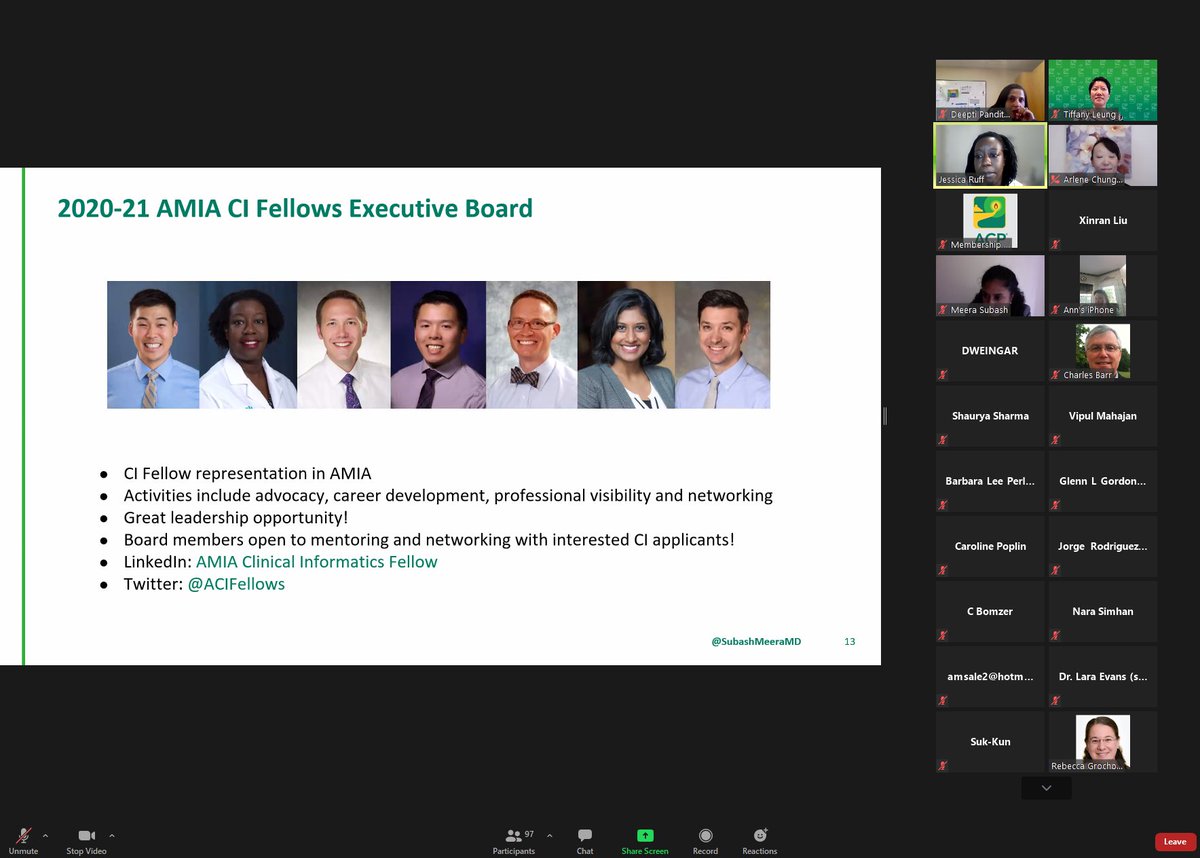Image resolution: width=1200 pixels, height=858 pixels.
Task: Select Jessica Ruff's highlighted video tile
Action: [990, 155]
